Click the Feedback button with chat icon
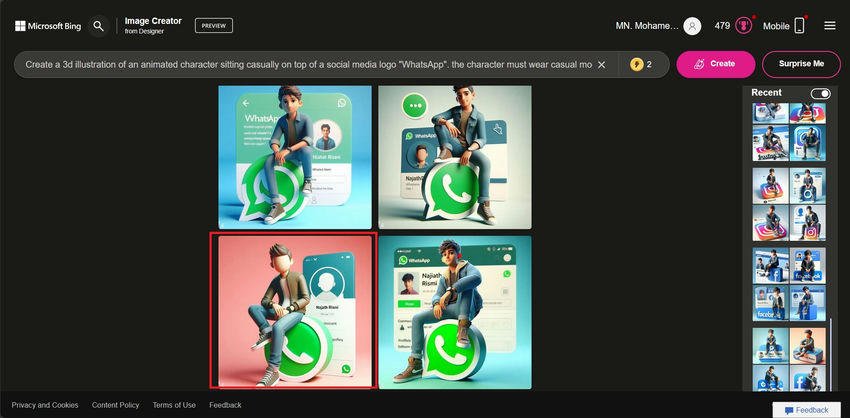850x418 pixels. pyautogui.click(x=807, y=410)
